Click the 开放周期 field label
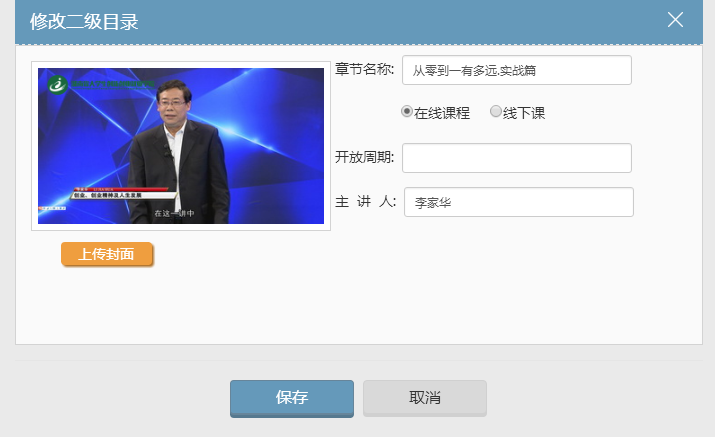Viewport: 715px width, 437px height. [x=364, y=157]
